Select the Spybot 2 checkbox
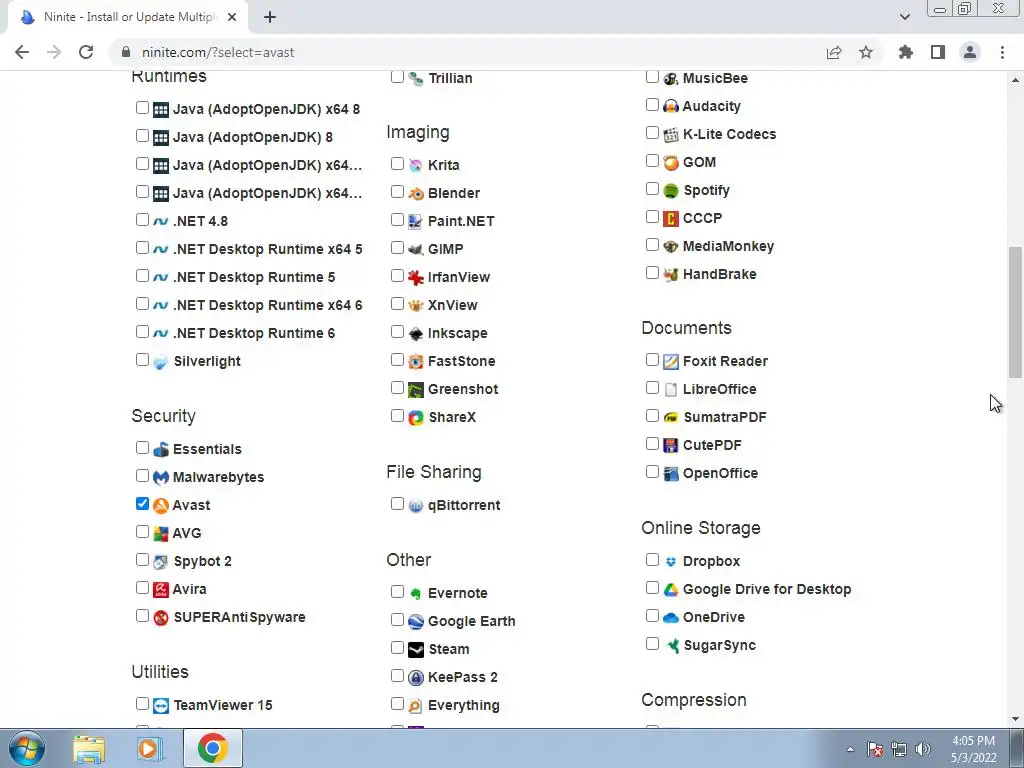The image size is (1024, 768). [x=142, y=560]
